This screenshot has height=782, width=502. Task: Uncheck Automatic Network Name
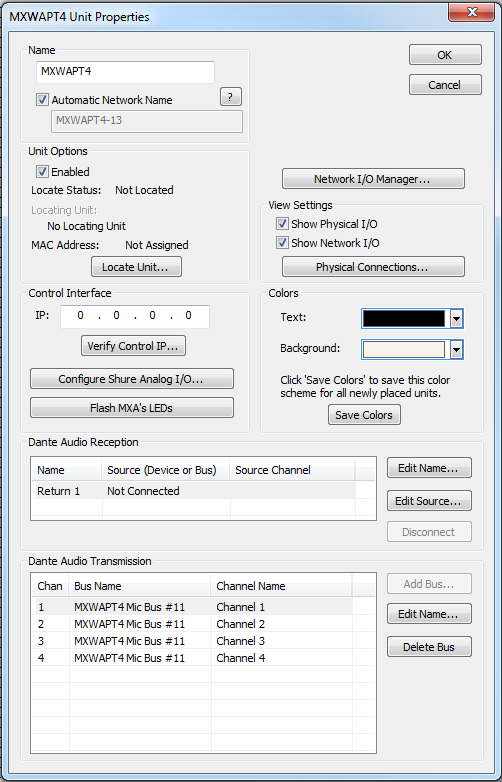[x=43, y=100]
